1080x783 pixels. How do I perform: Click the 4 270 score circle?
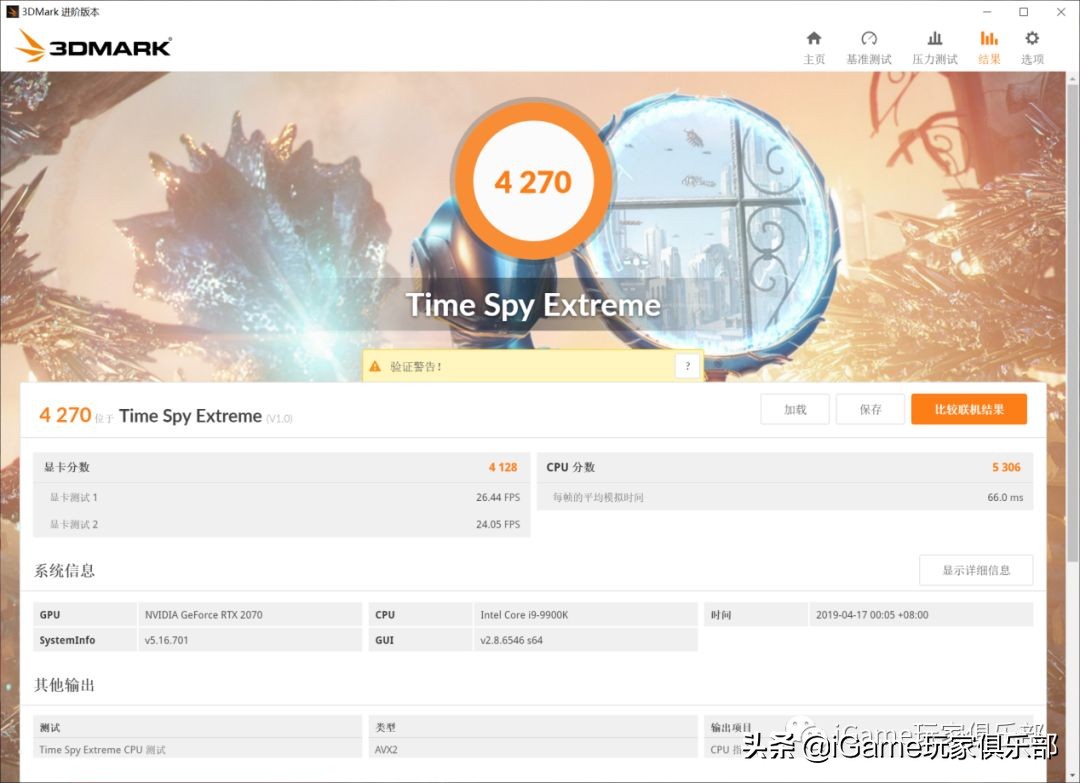pyautogui.click(x=532, y=182)
